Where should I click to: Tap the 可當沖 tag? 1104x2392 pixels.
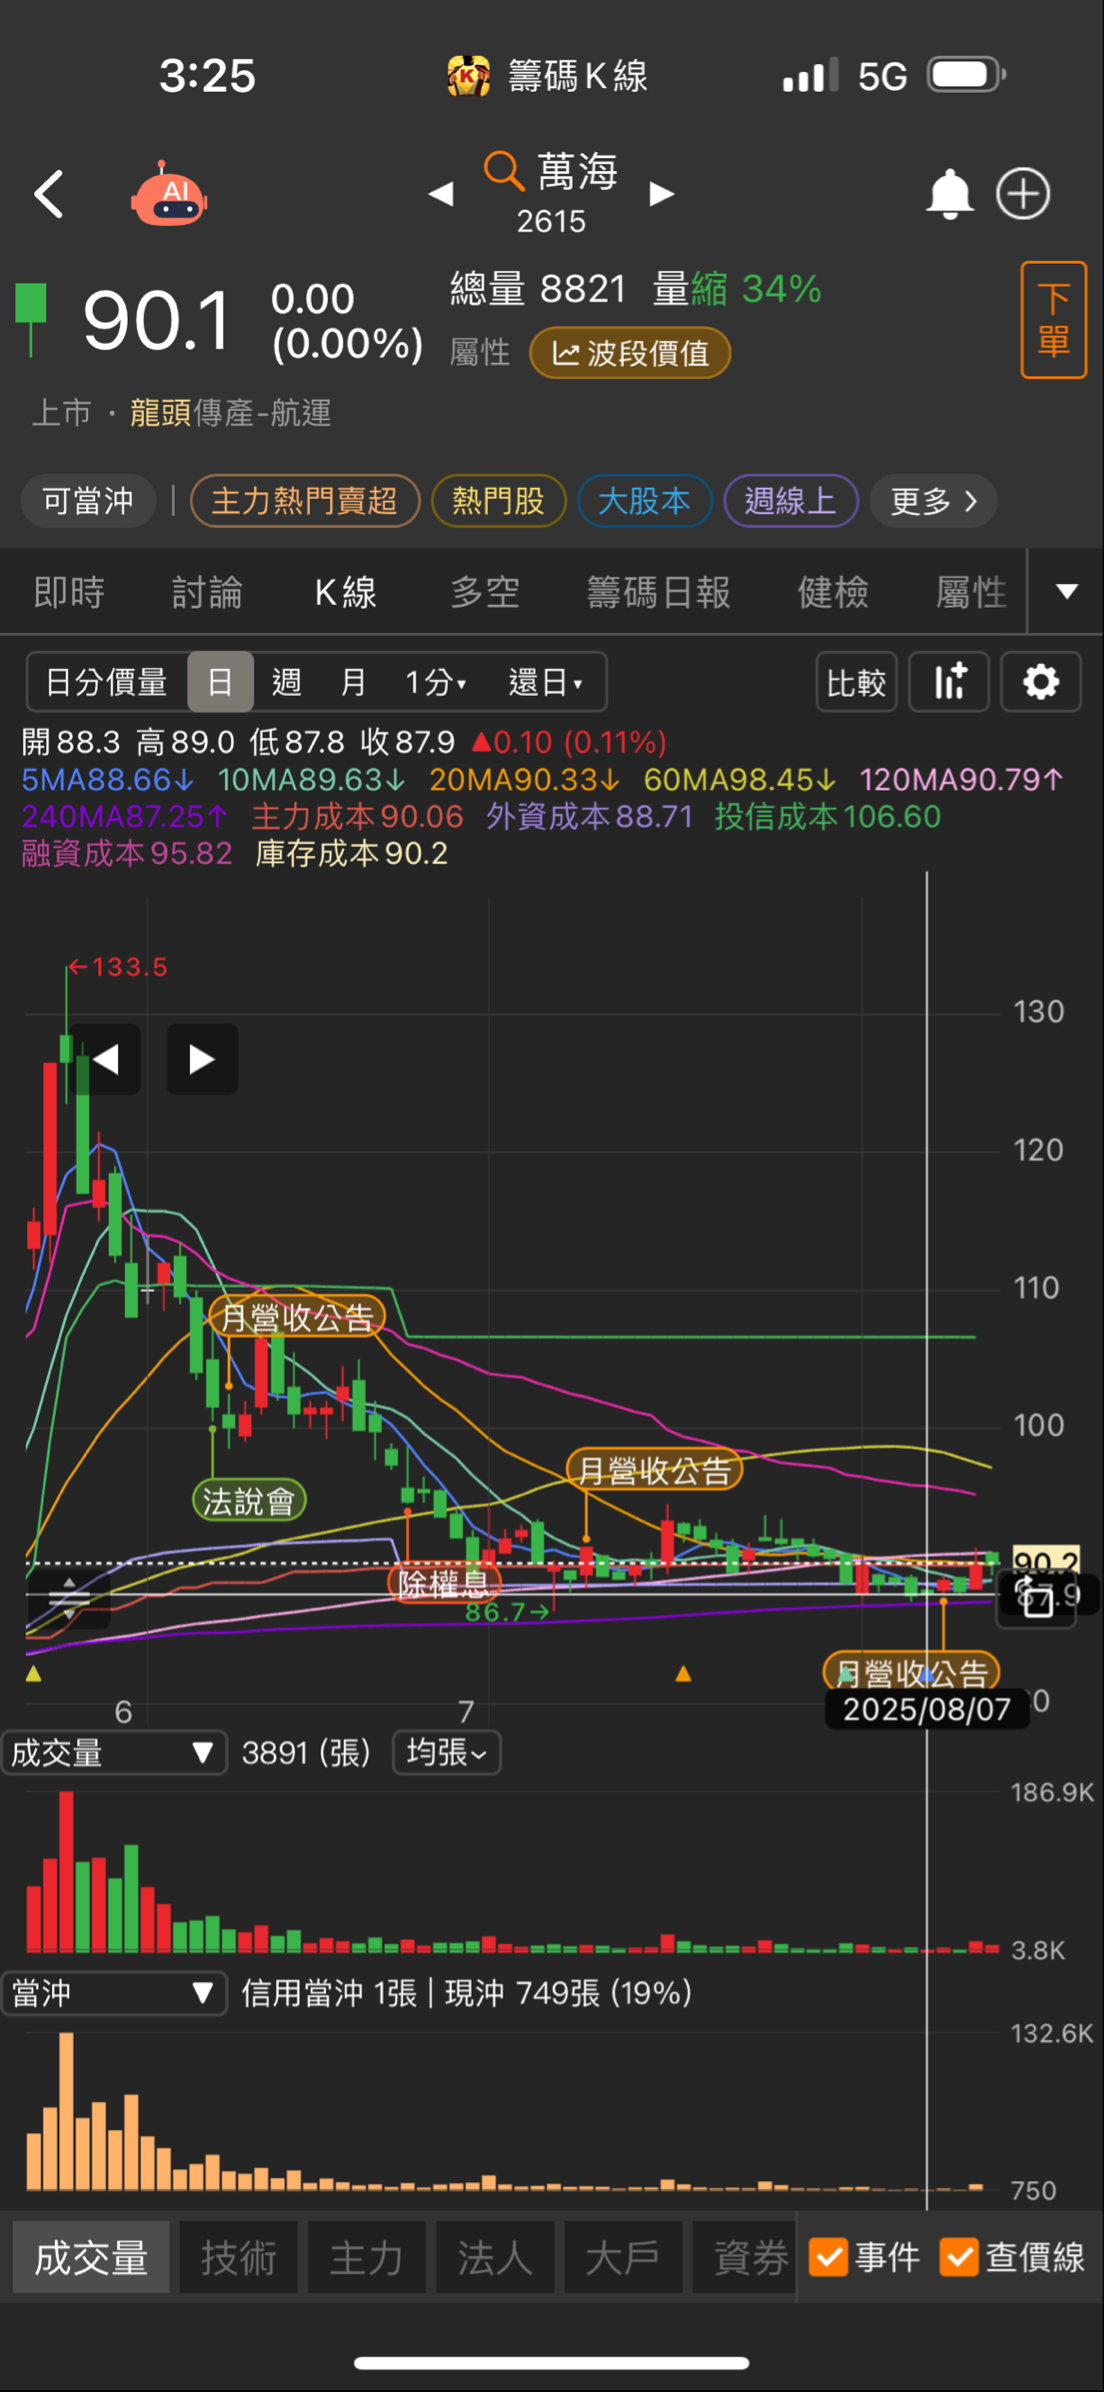tap(88, 501)
